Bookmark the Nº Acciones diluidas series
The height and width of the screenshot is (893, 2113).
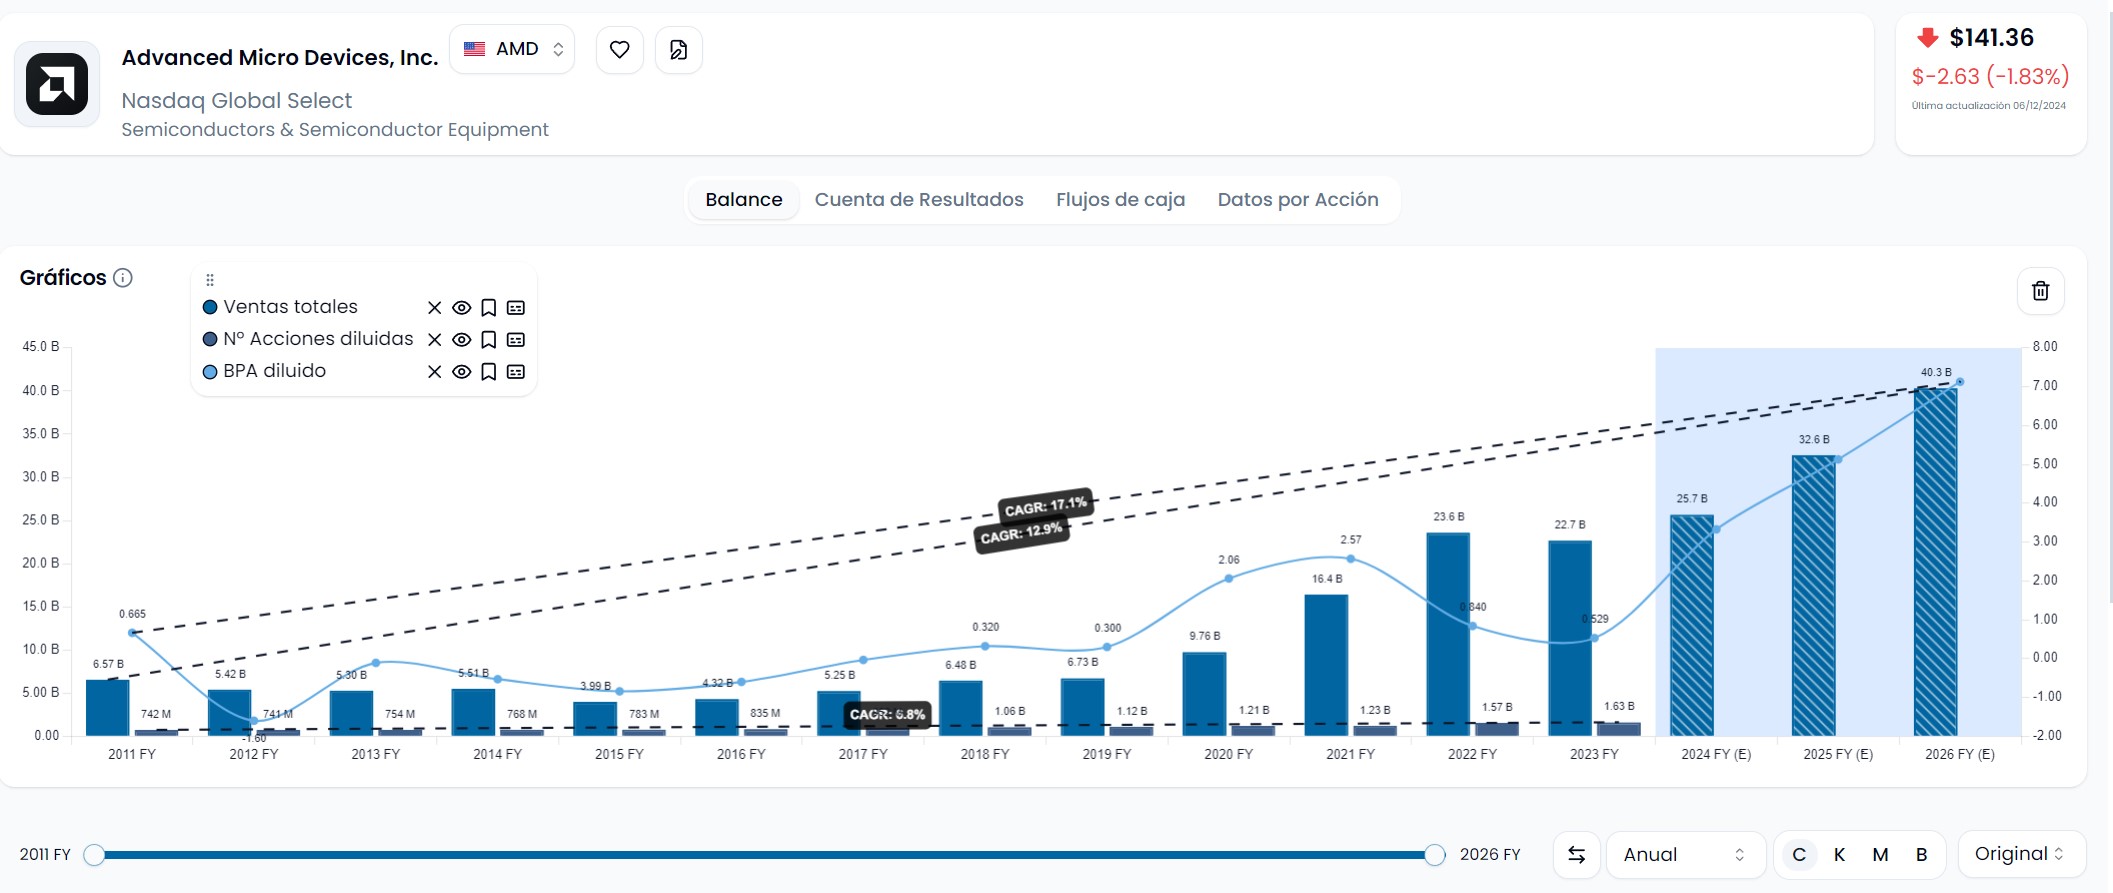tap(489, 340)
